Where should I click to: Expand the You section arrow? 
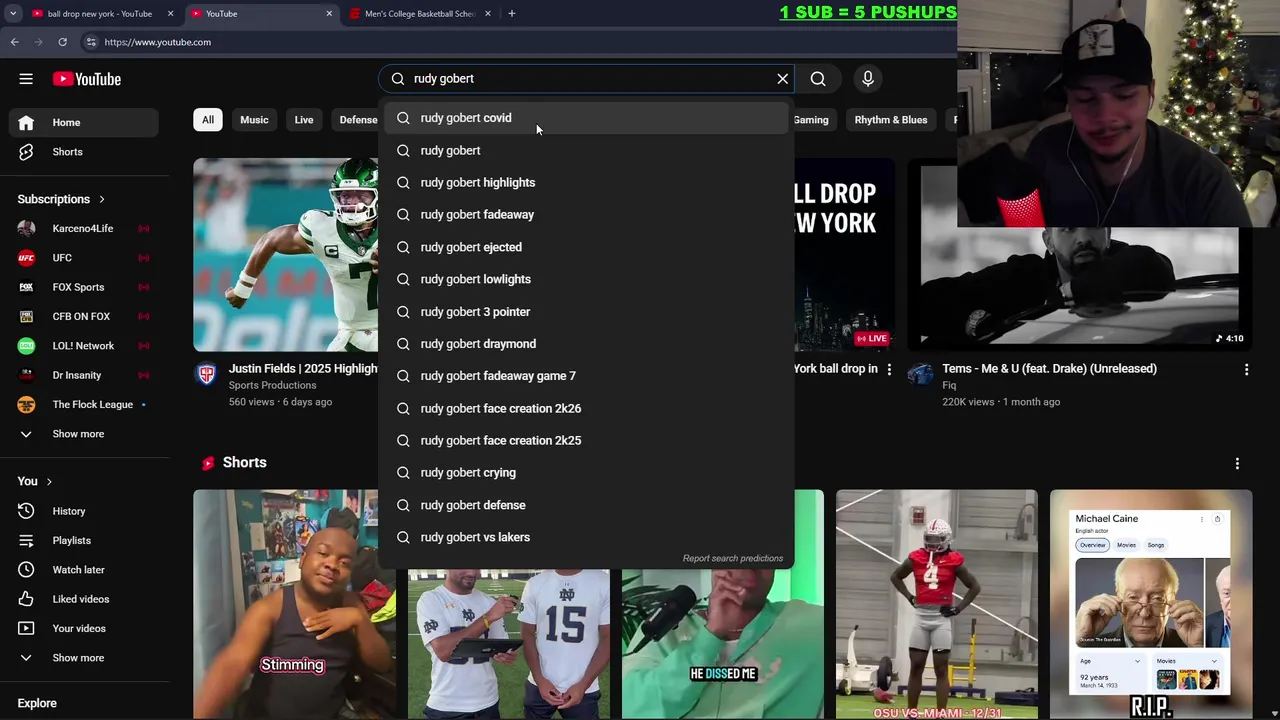(48, 481)
